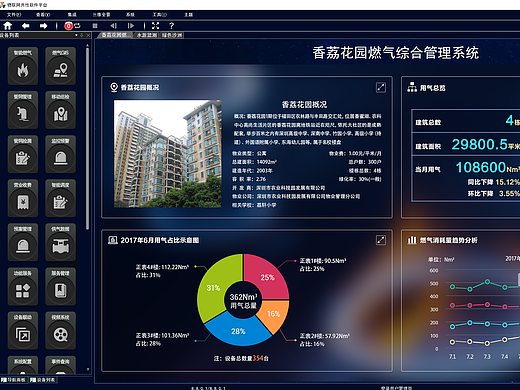
Task: Switch to the 绿色沙洲 tab
Action: pyautogui.click(x=172, y=35)
